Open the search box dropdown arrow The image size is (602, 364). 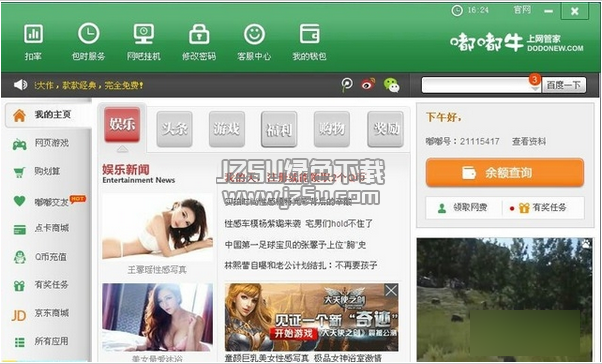(536, 88)
